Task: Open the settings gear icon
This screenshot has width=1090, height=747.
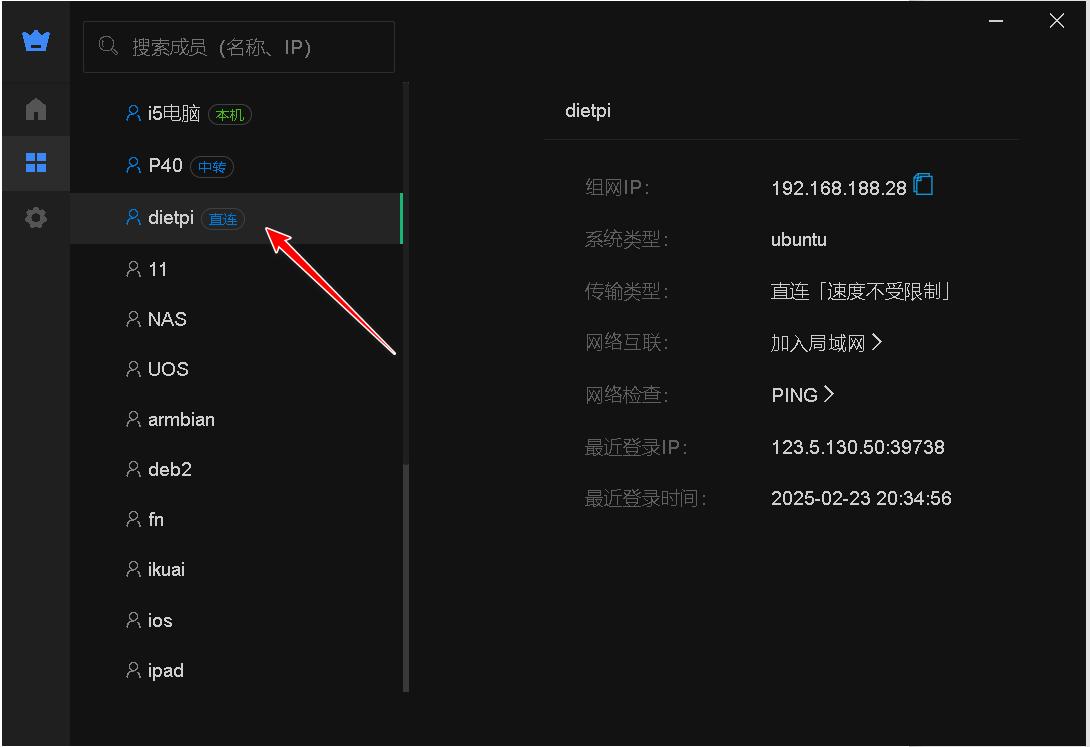Action: [x=35, y=217]
